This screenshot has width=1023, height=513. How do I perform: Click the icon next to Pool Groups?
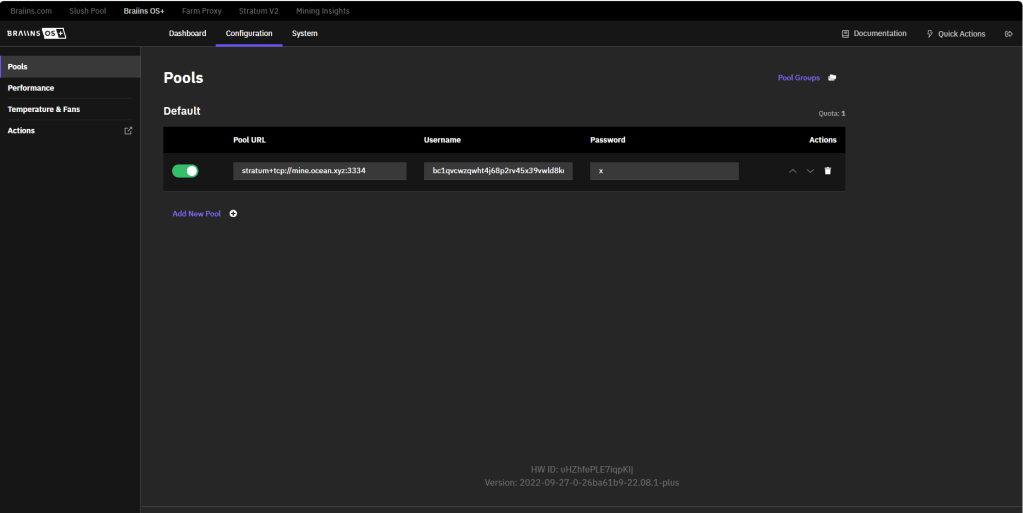click(x=832, y=78)
